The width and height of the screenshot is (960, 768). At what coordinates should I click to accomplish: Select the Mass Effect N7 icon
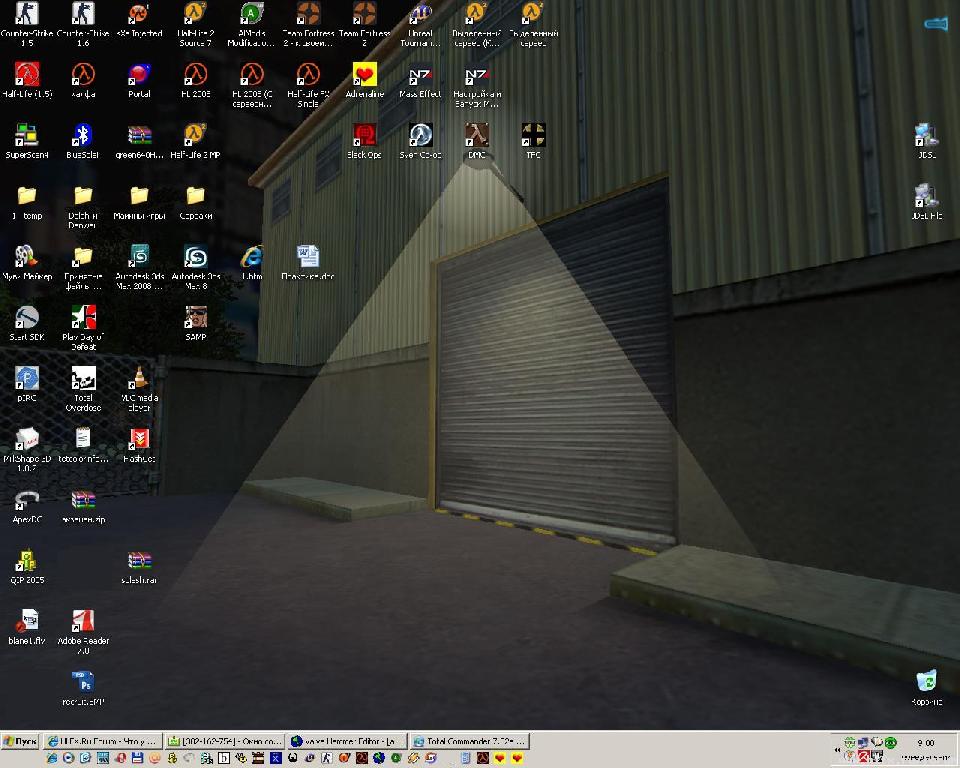tap(420, 80)
